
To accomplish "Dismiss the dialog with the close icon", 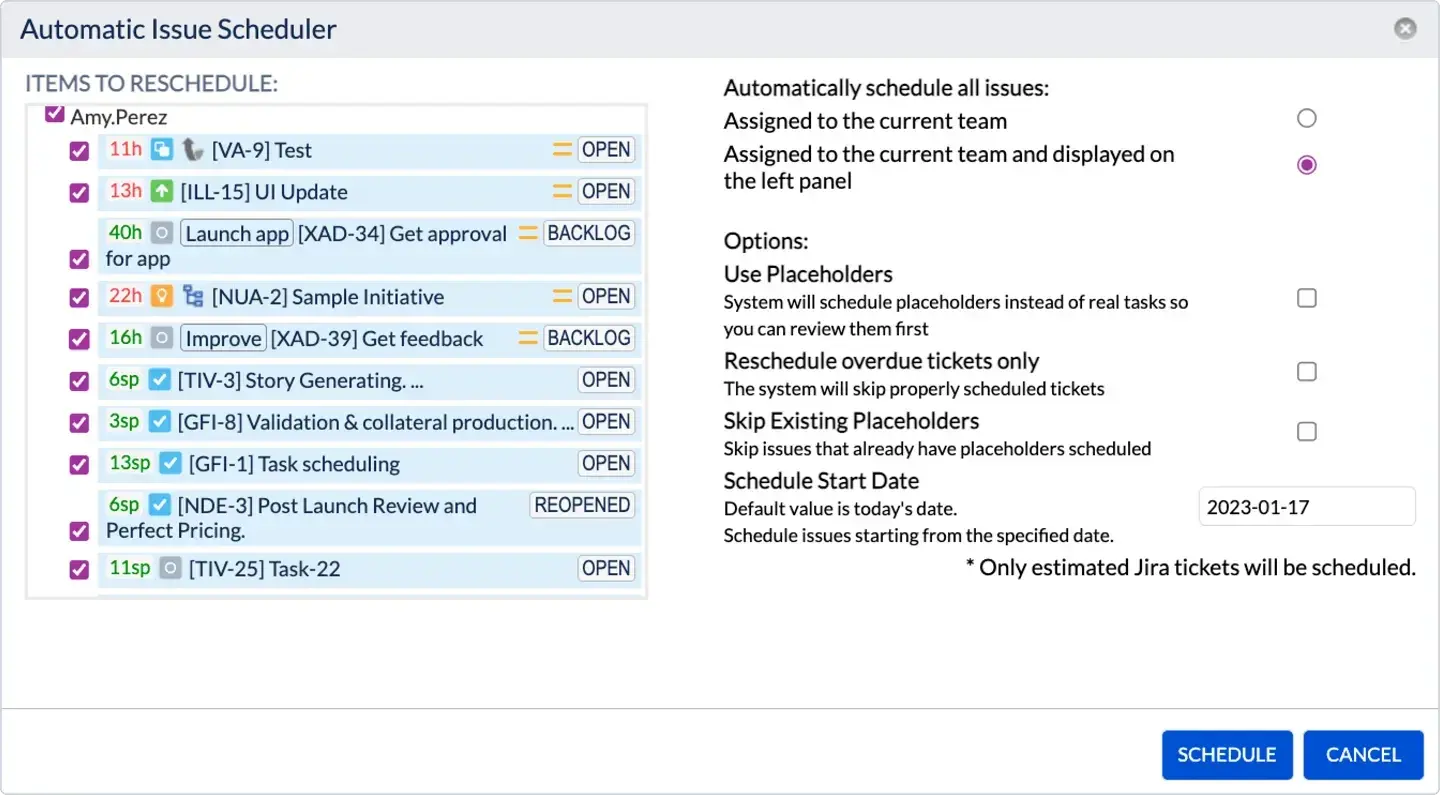I will point(1405,28).
